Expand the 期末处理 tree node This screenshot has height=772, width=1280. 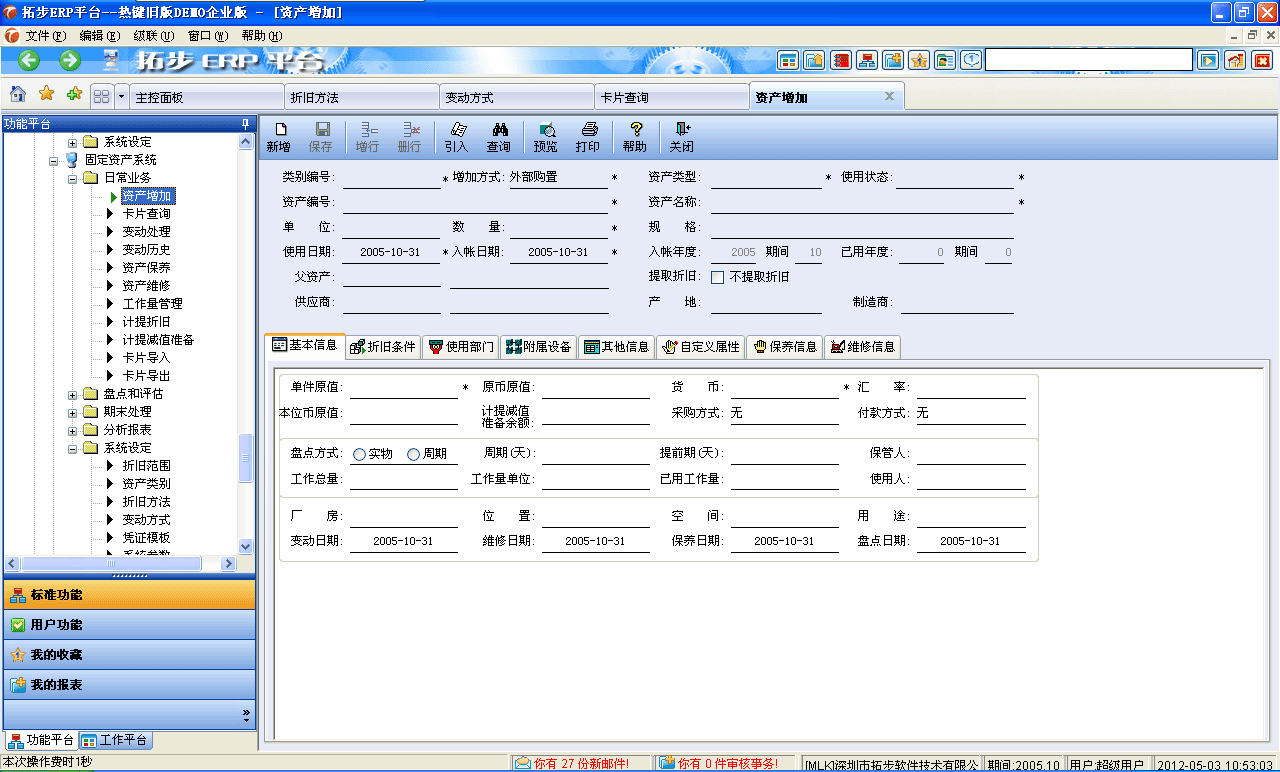click(x=71, y=411)
